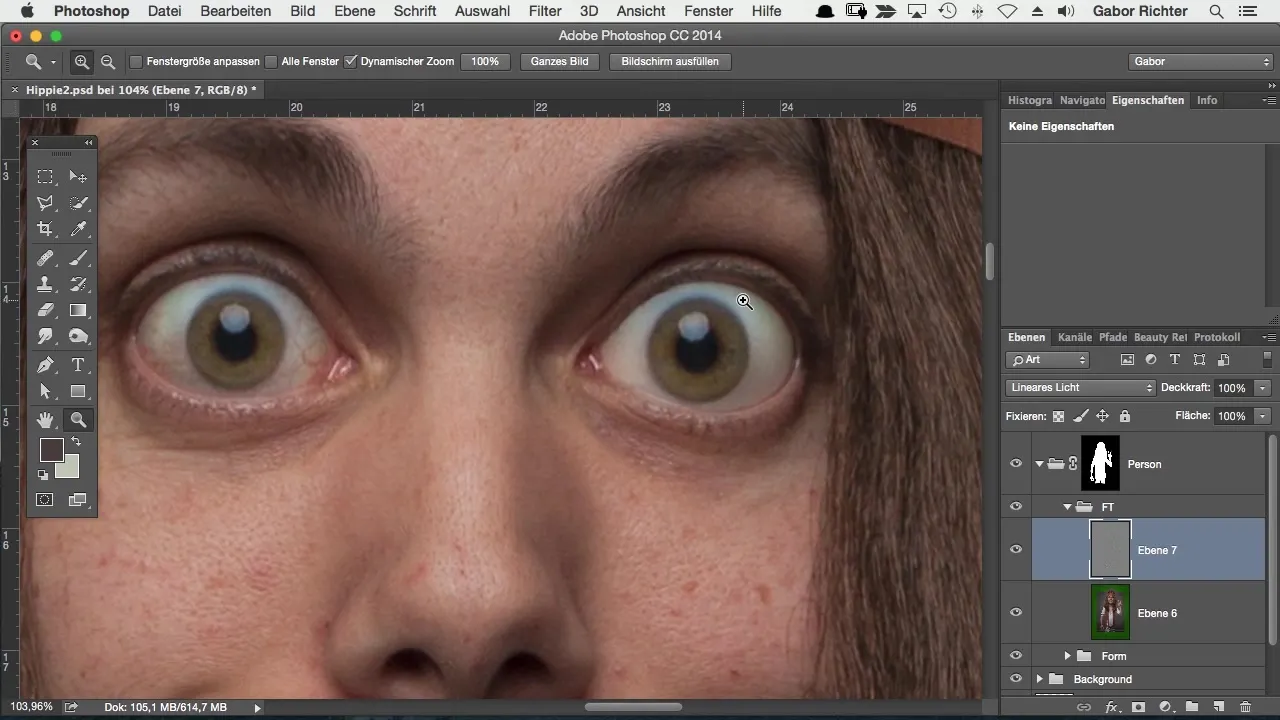Hide the Background group
The height and width of the screenshot is (720, 1280).
1016,679
